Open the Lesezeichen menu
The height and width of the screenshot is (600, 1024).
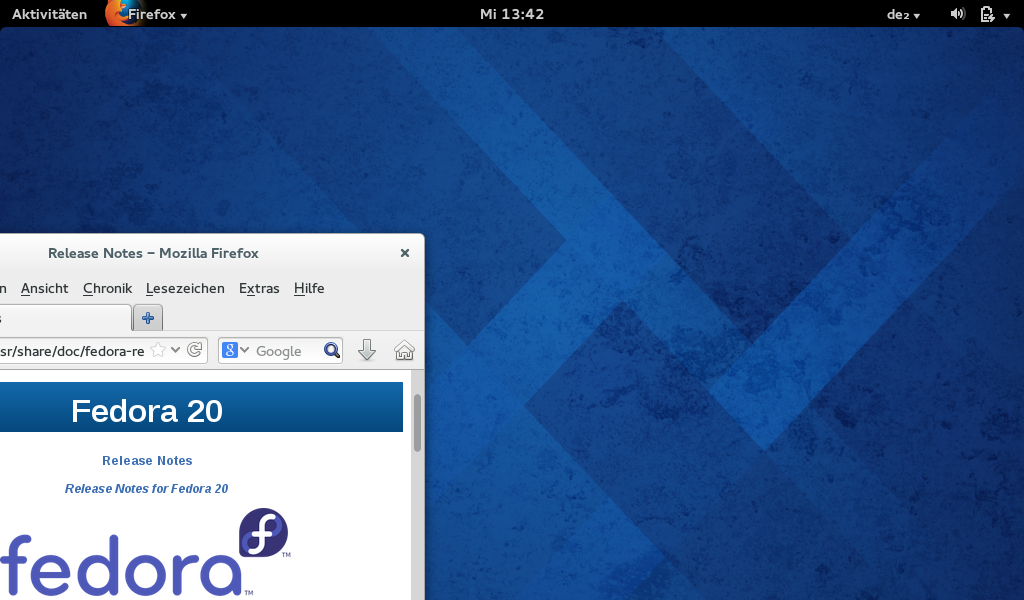(x=185, y=288)
